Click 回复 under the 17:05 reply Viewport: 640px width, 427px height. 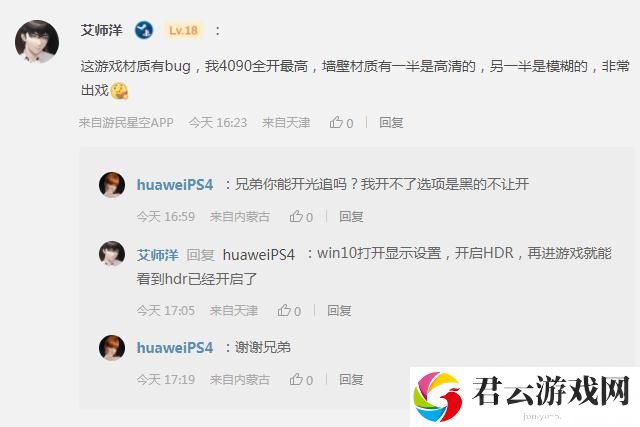tap(339, 311)
